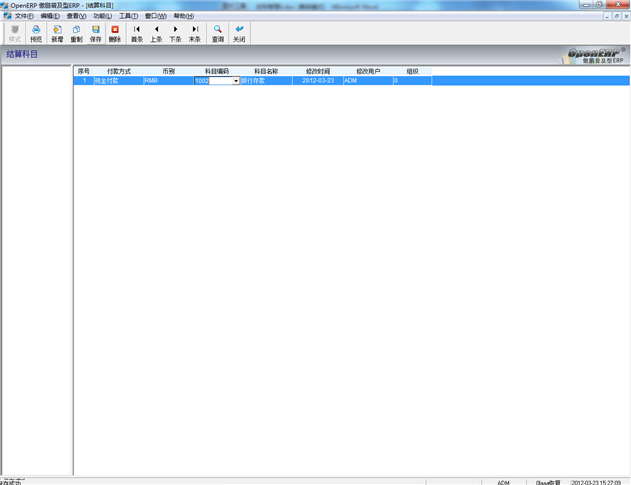Click the 修改时间 column header

[x=318, y=72]
